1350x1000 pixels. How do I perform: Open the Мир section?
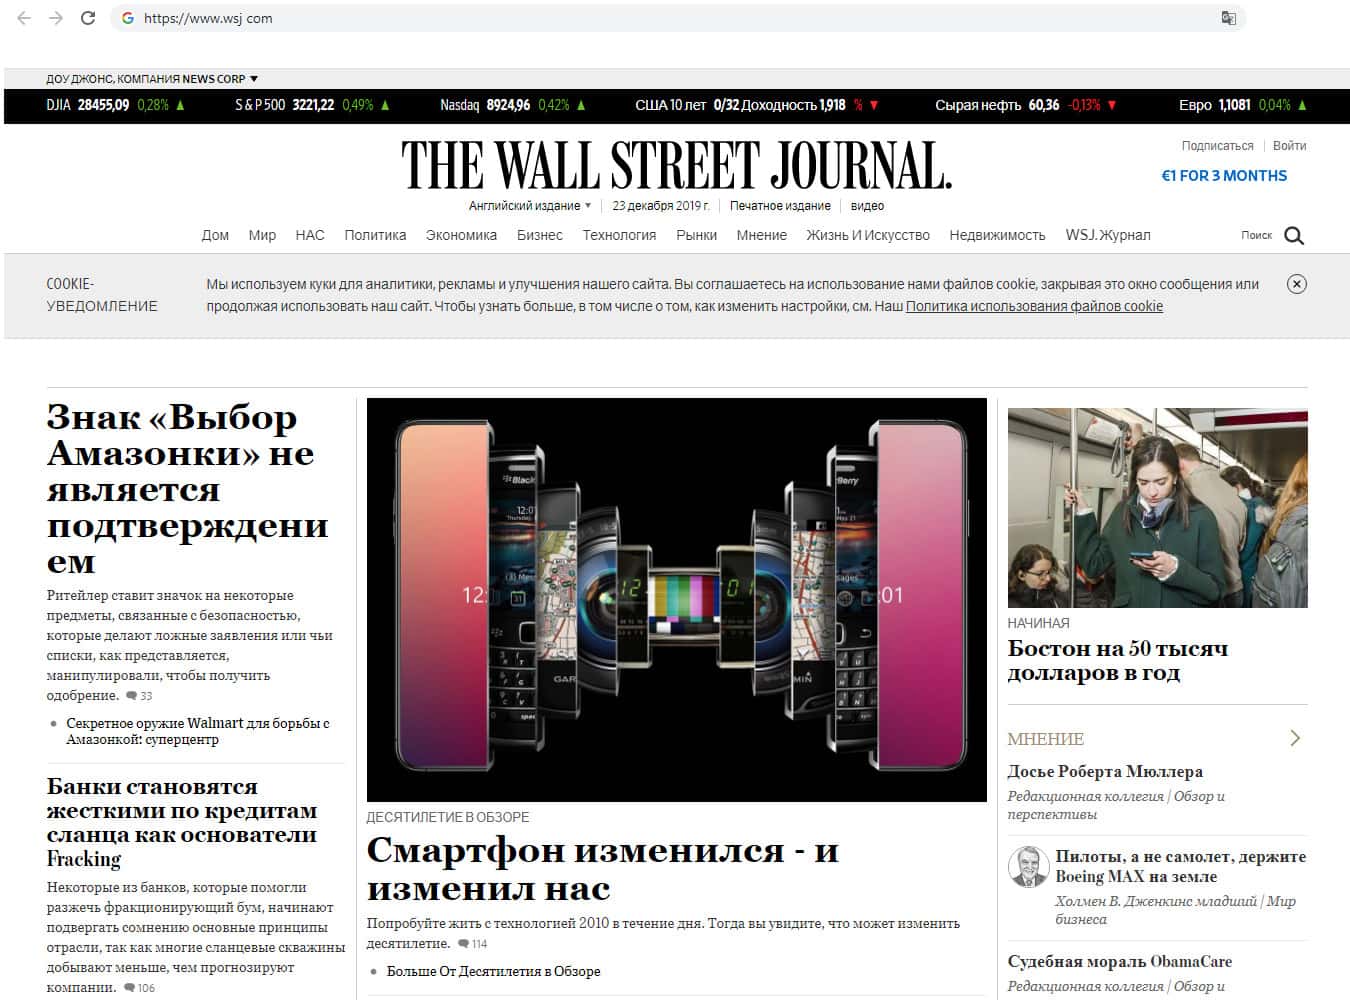click(x=262, y=236)
